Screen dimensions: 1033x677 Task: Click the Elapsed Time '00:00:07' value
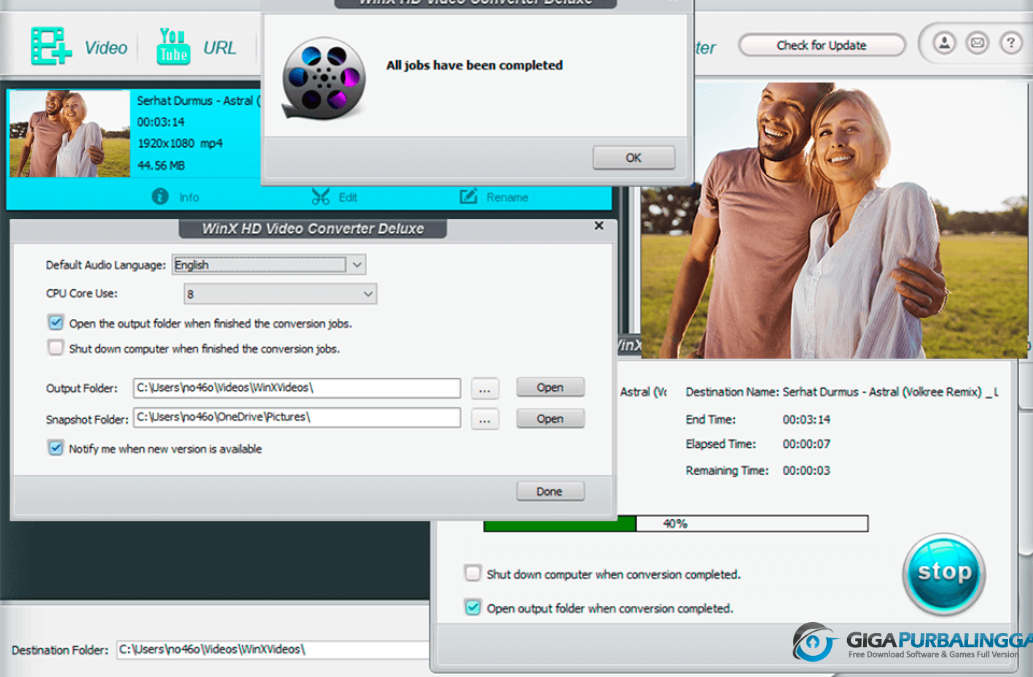pos(806,444)
